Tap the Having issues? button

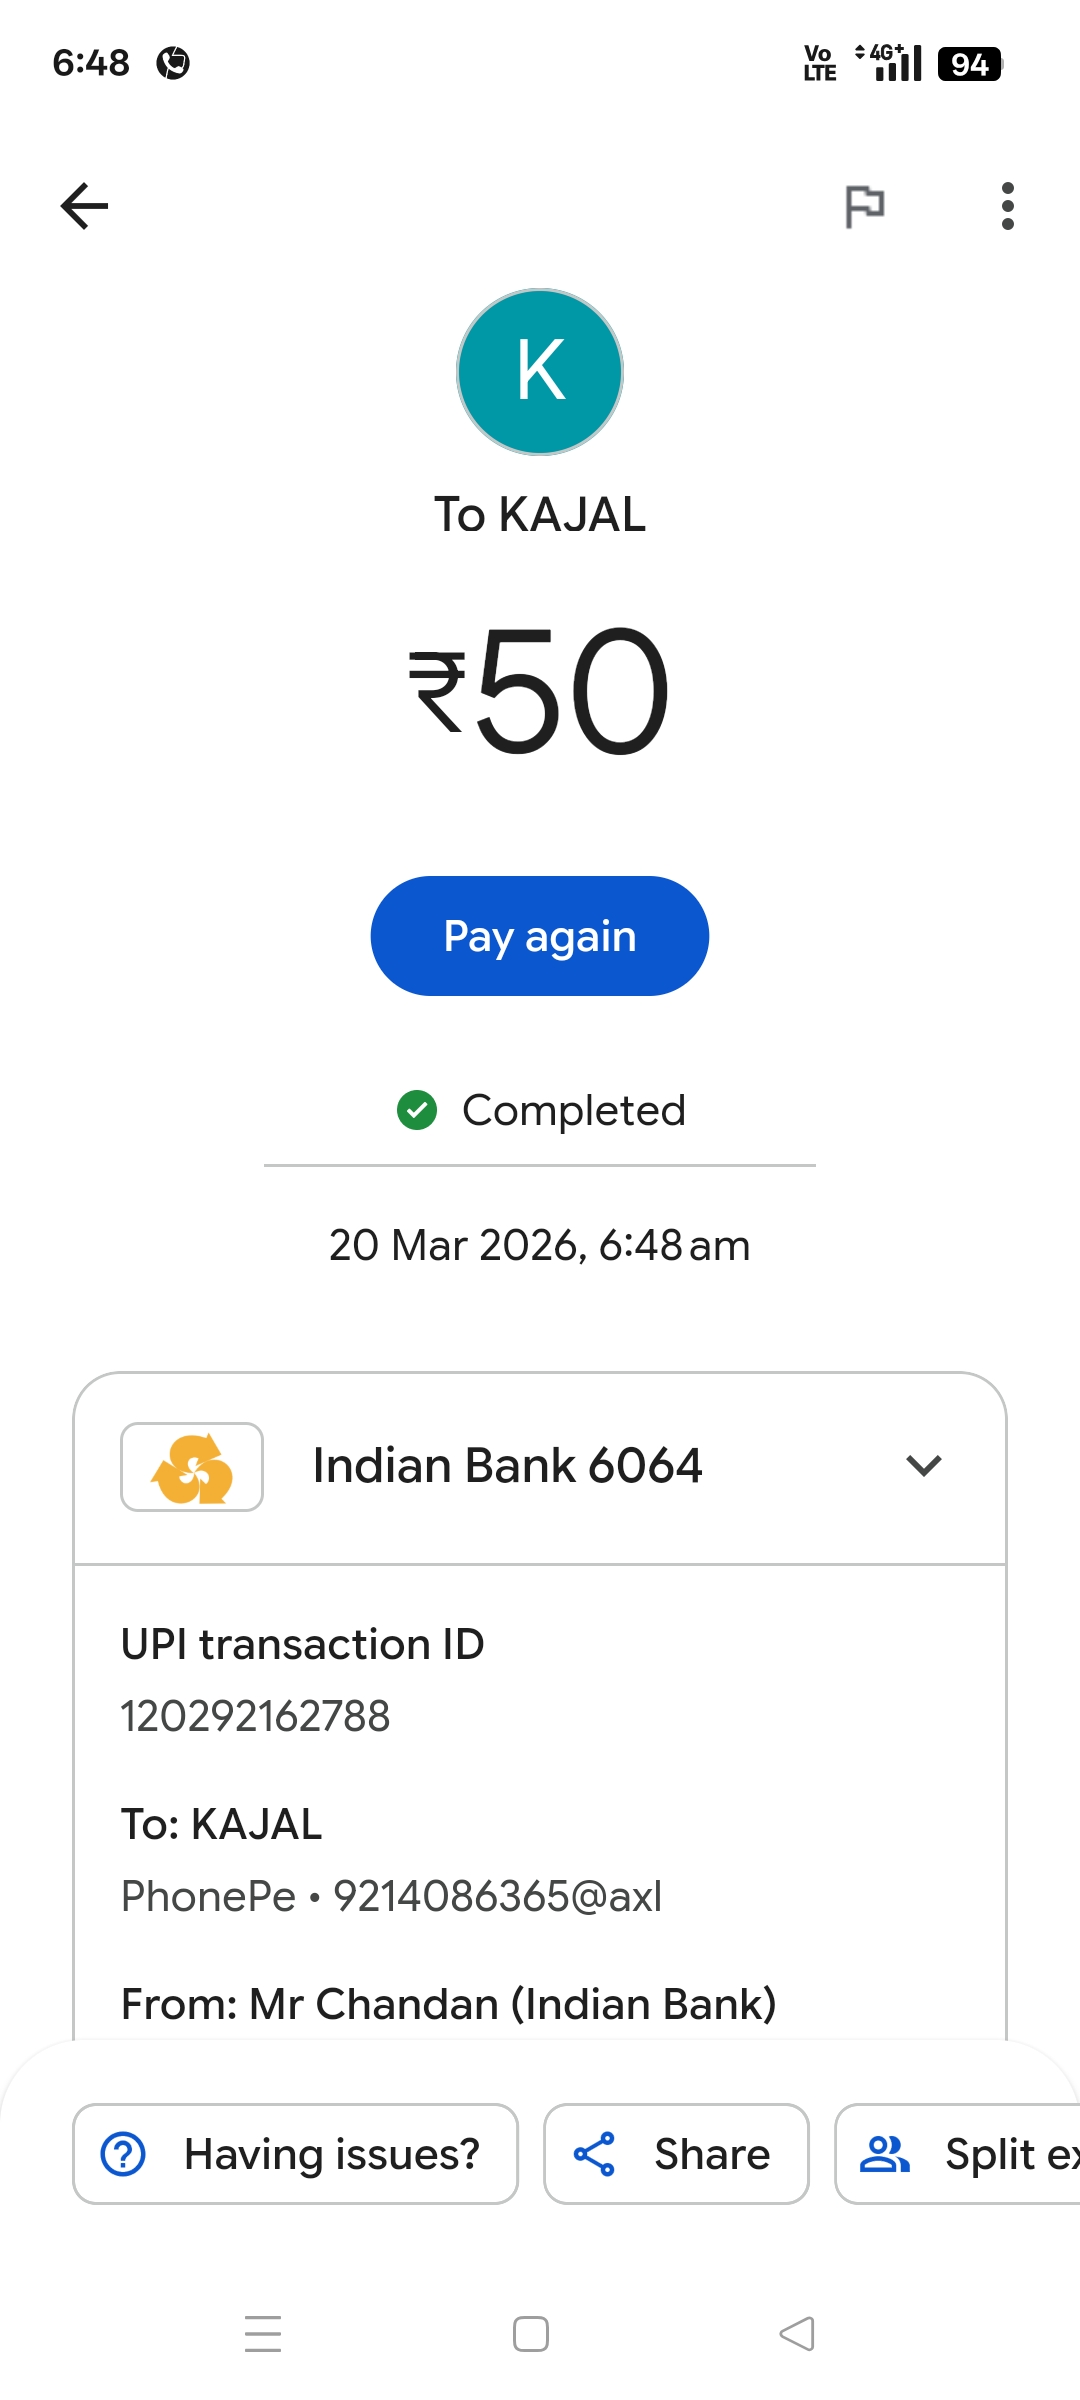(295, 2154)
